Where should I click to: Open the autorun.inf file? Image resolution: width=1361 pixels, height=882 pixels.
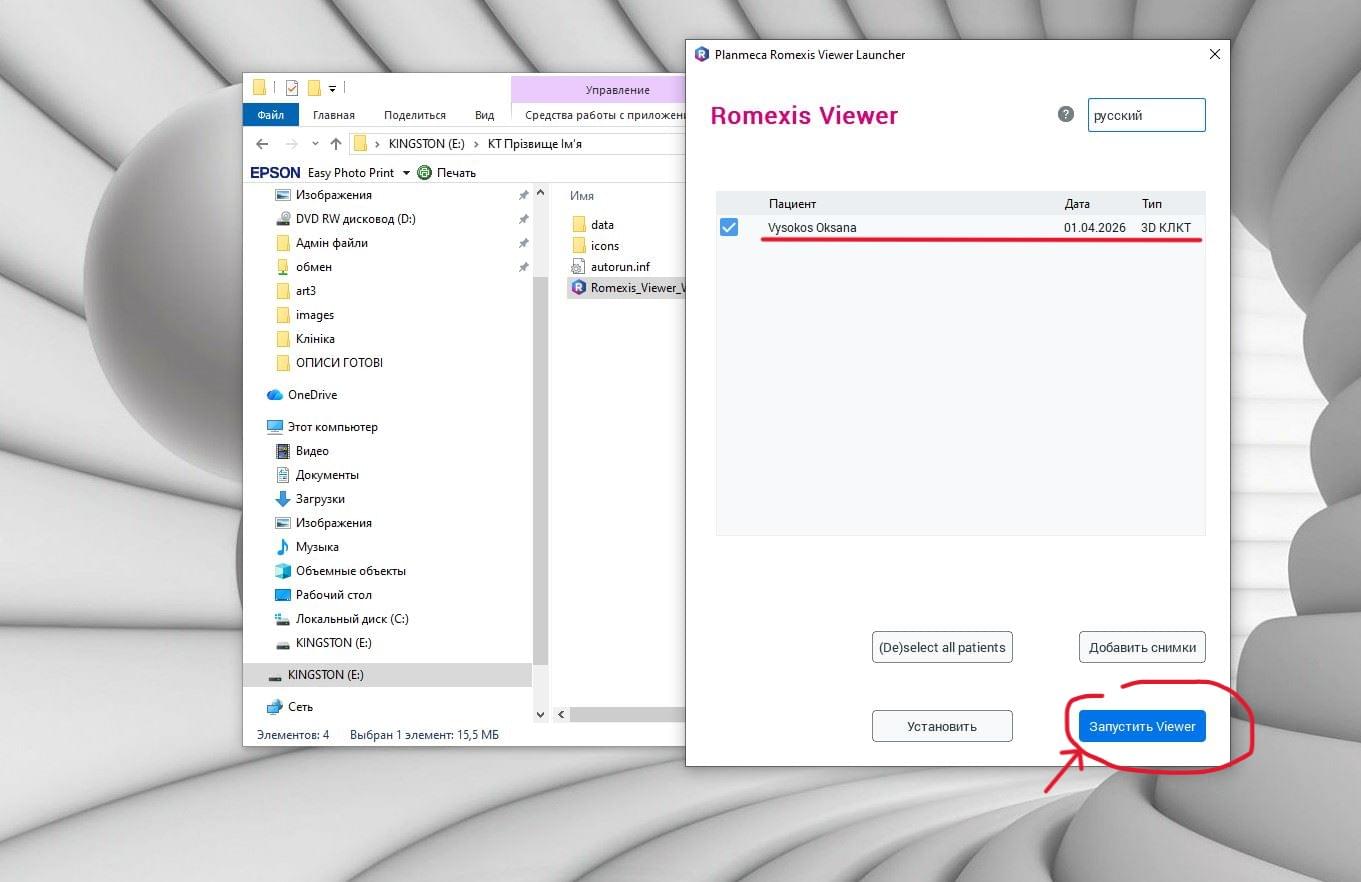619,267
